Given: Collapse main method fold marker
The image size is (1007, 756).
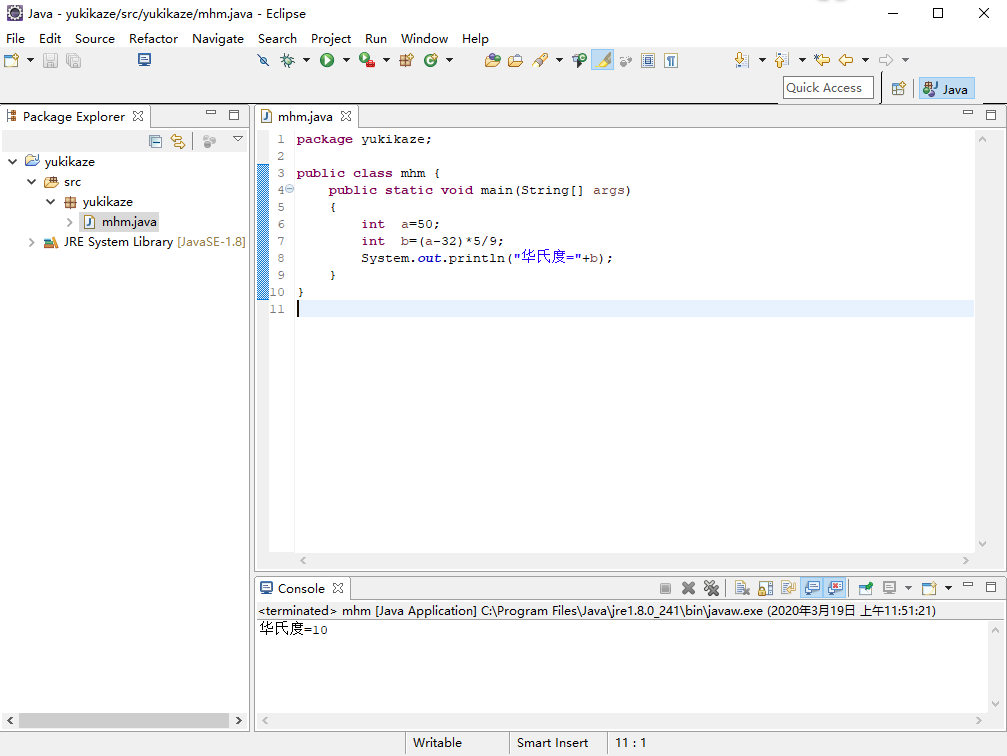Looking at the screenshot, I should (290, 189).
